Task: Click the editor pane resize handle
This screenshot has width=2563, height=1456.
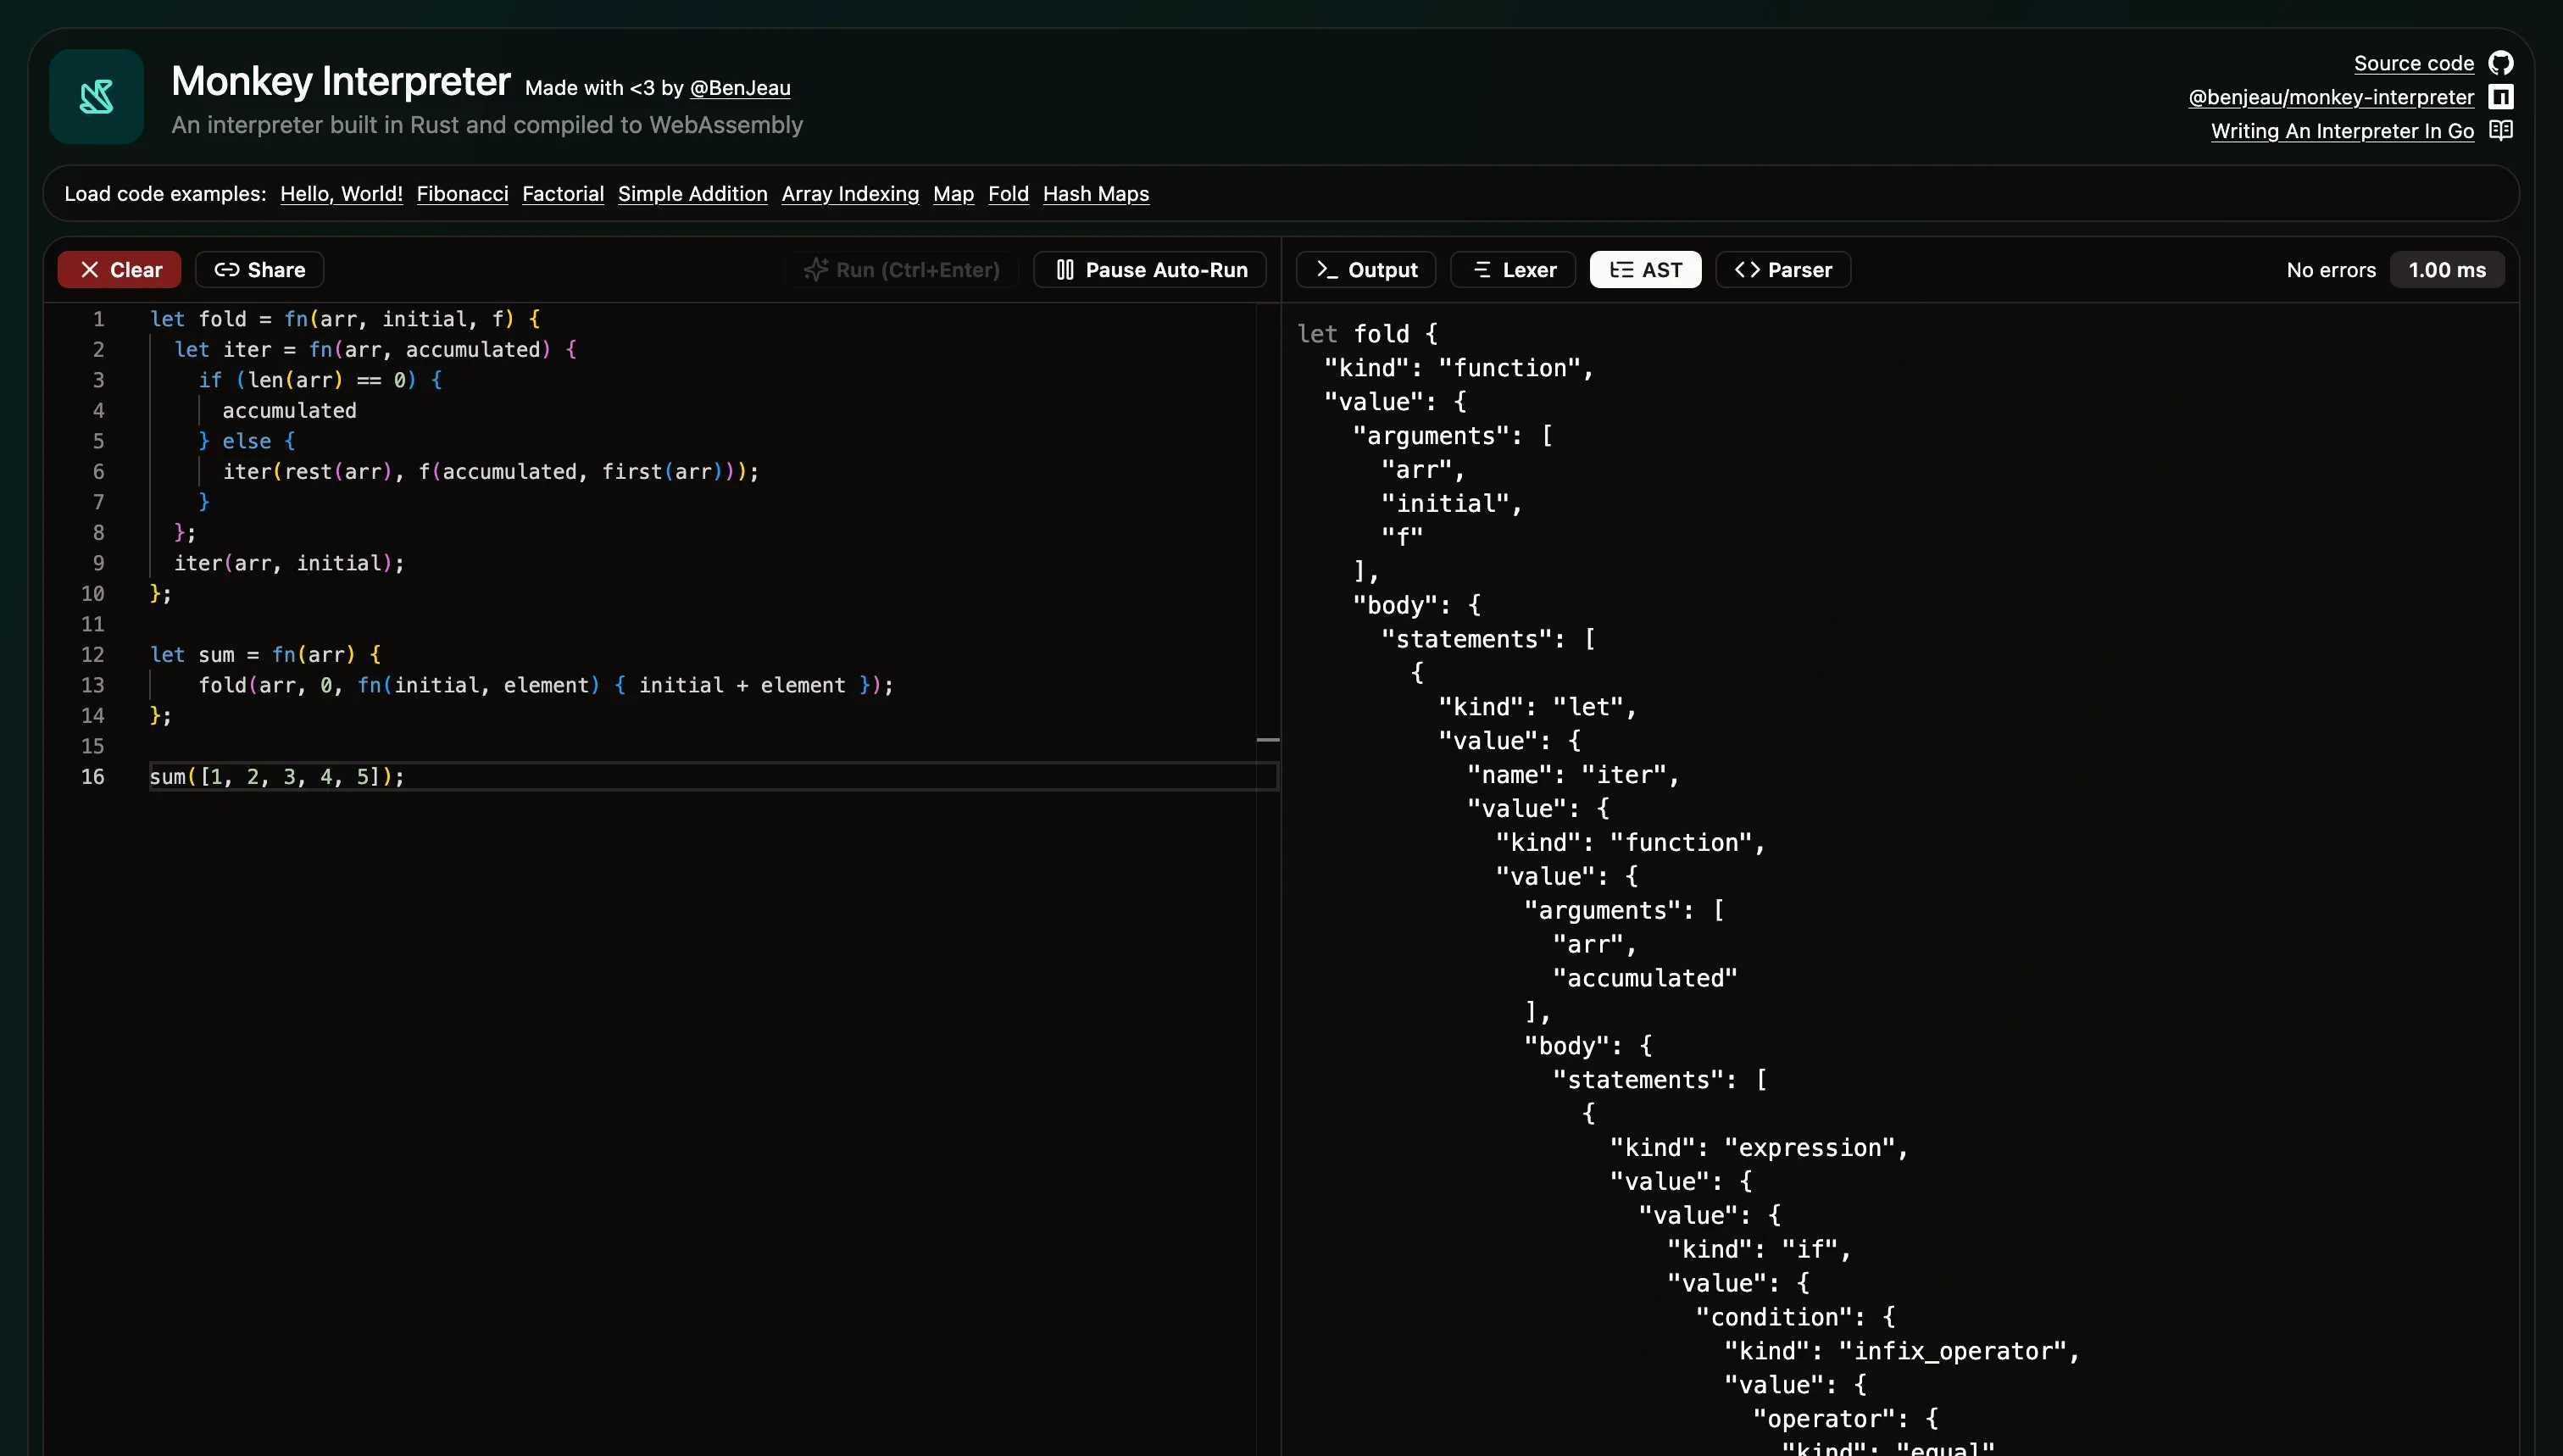Action: click(1268, 739)
